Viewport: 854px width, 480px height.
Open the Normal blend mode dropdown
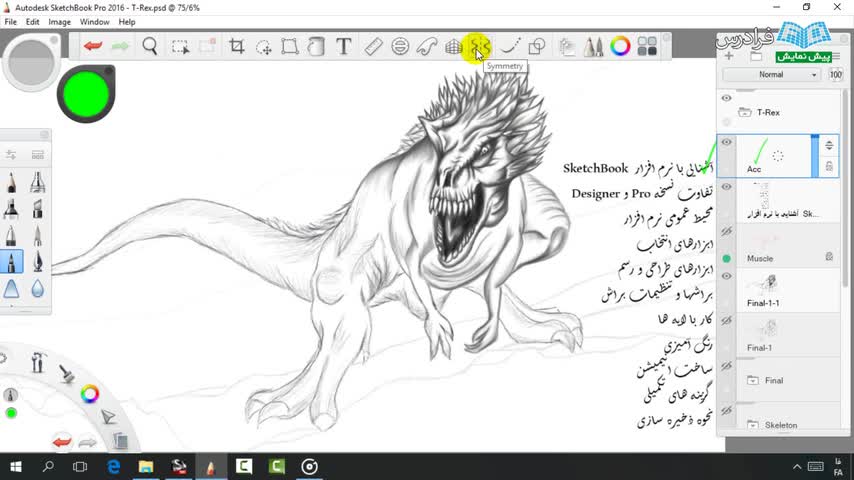[x=772, y=75]
